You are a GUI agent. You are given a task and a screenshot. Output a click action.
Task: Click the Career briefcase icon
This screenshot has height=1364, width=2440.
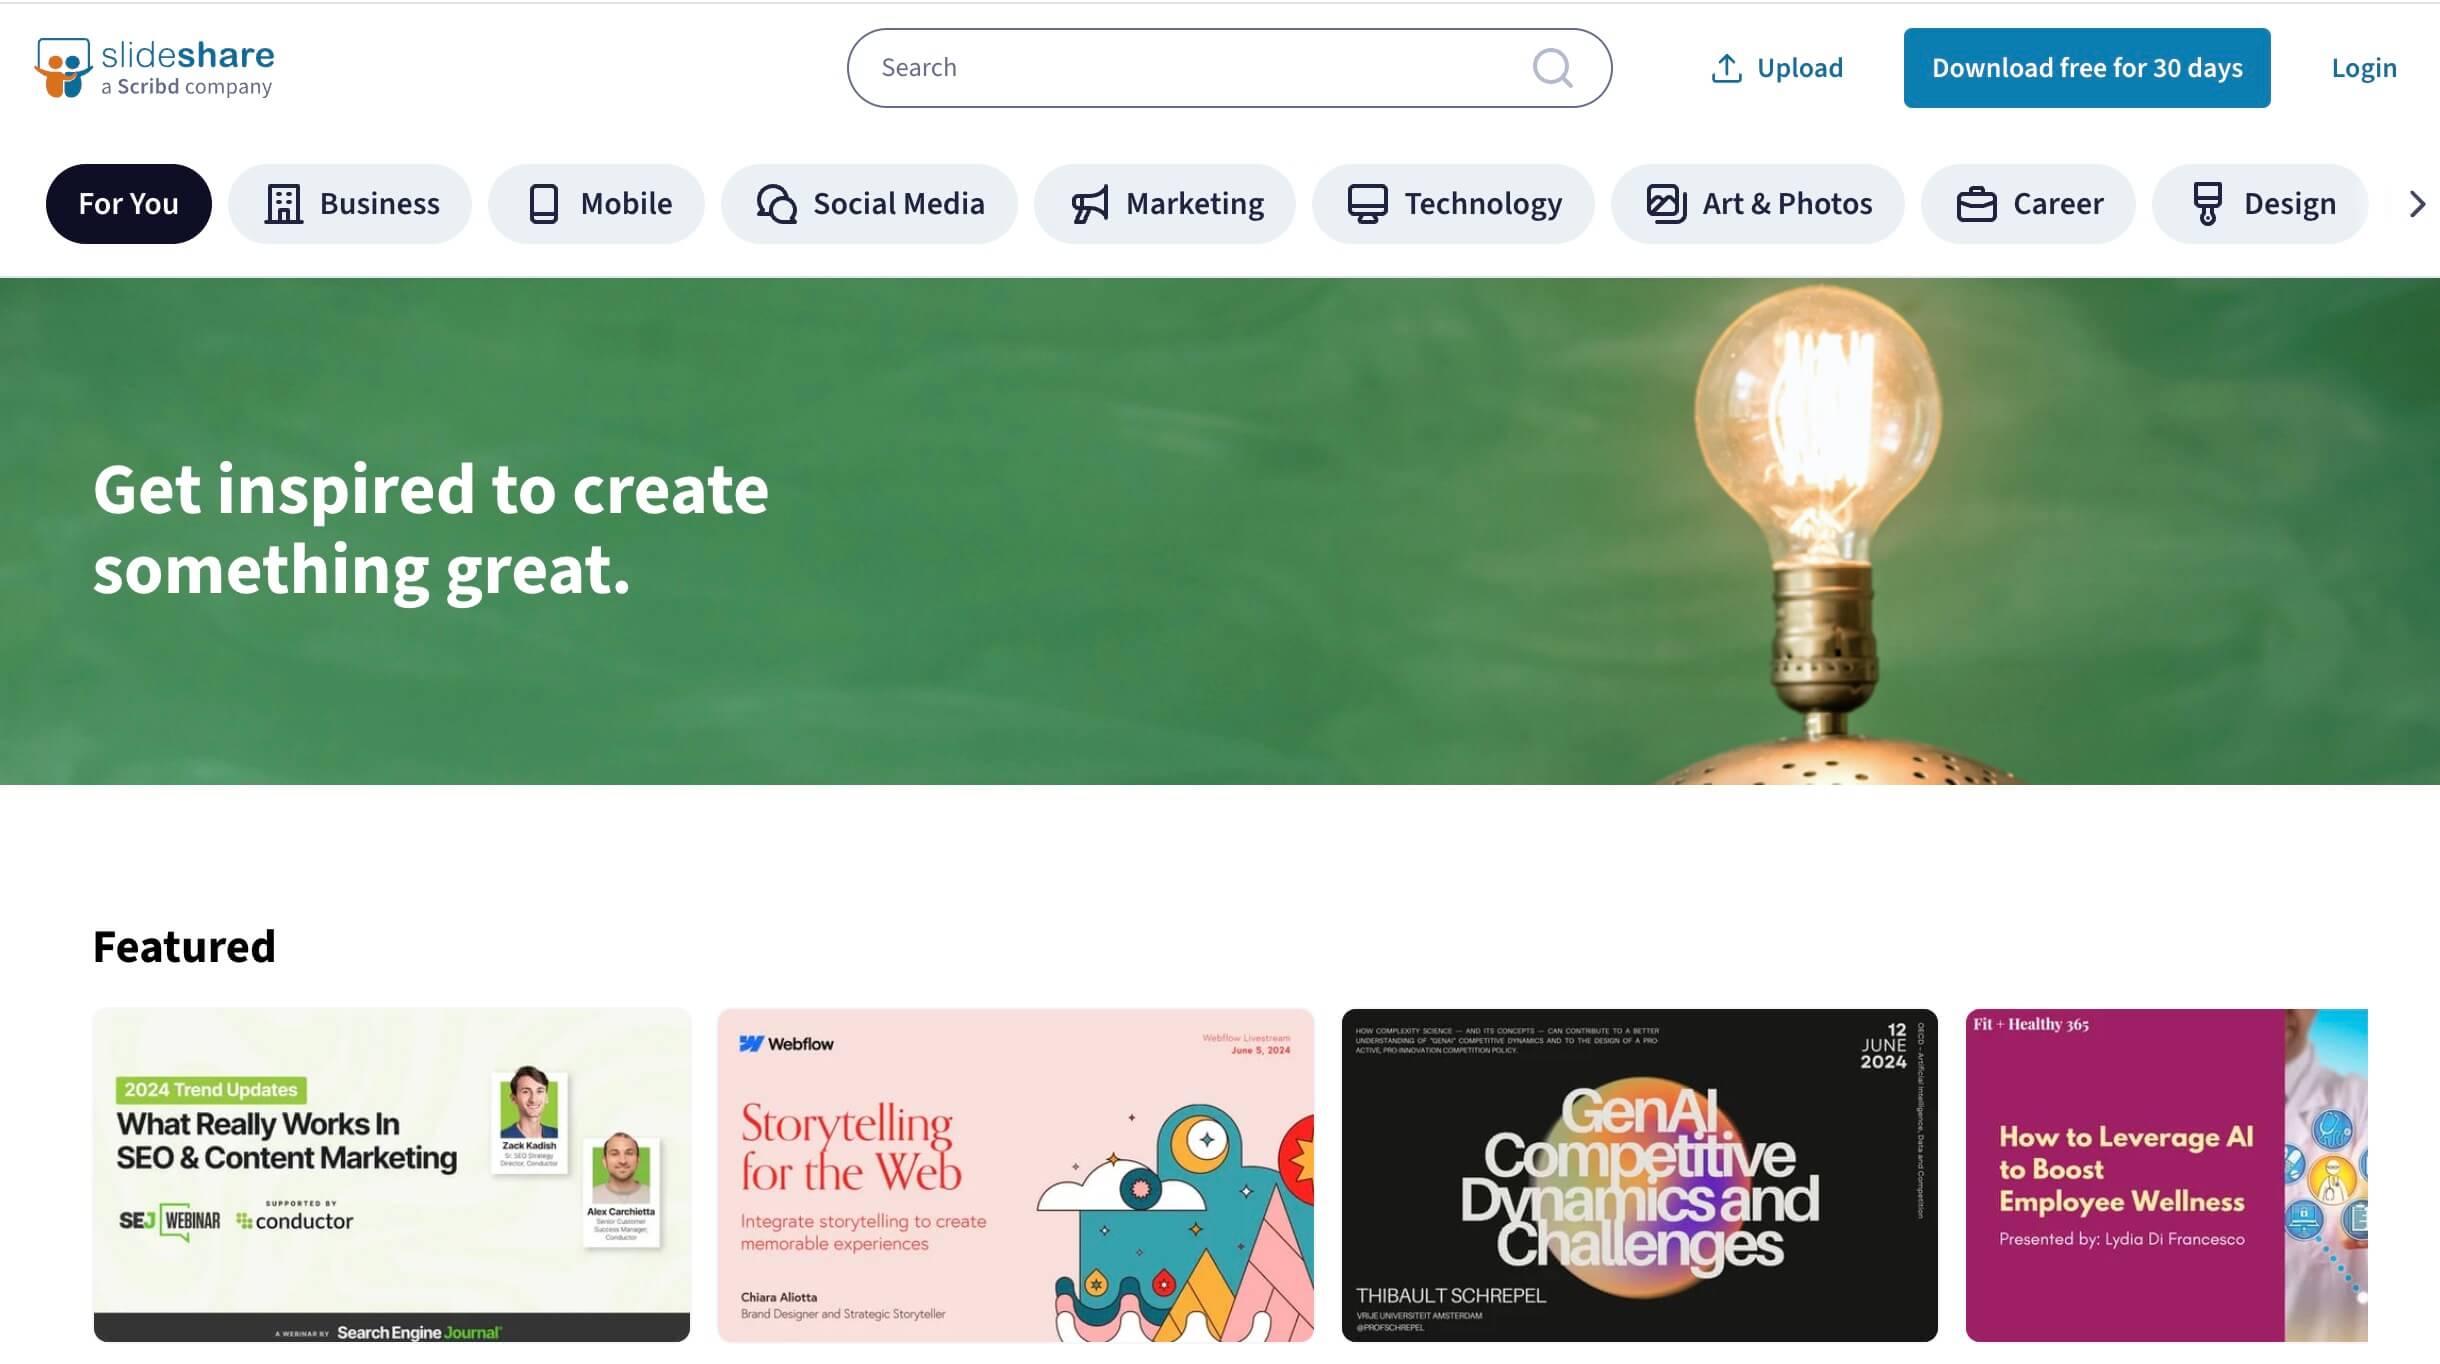(x=1976, y=204)
